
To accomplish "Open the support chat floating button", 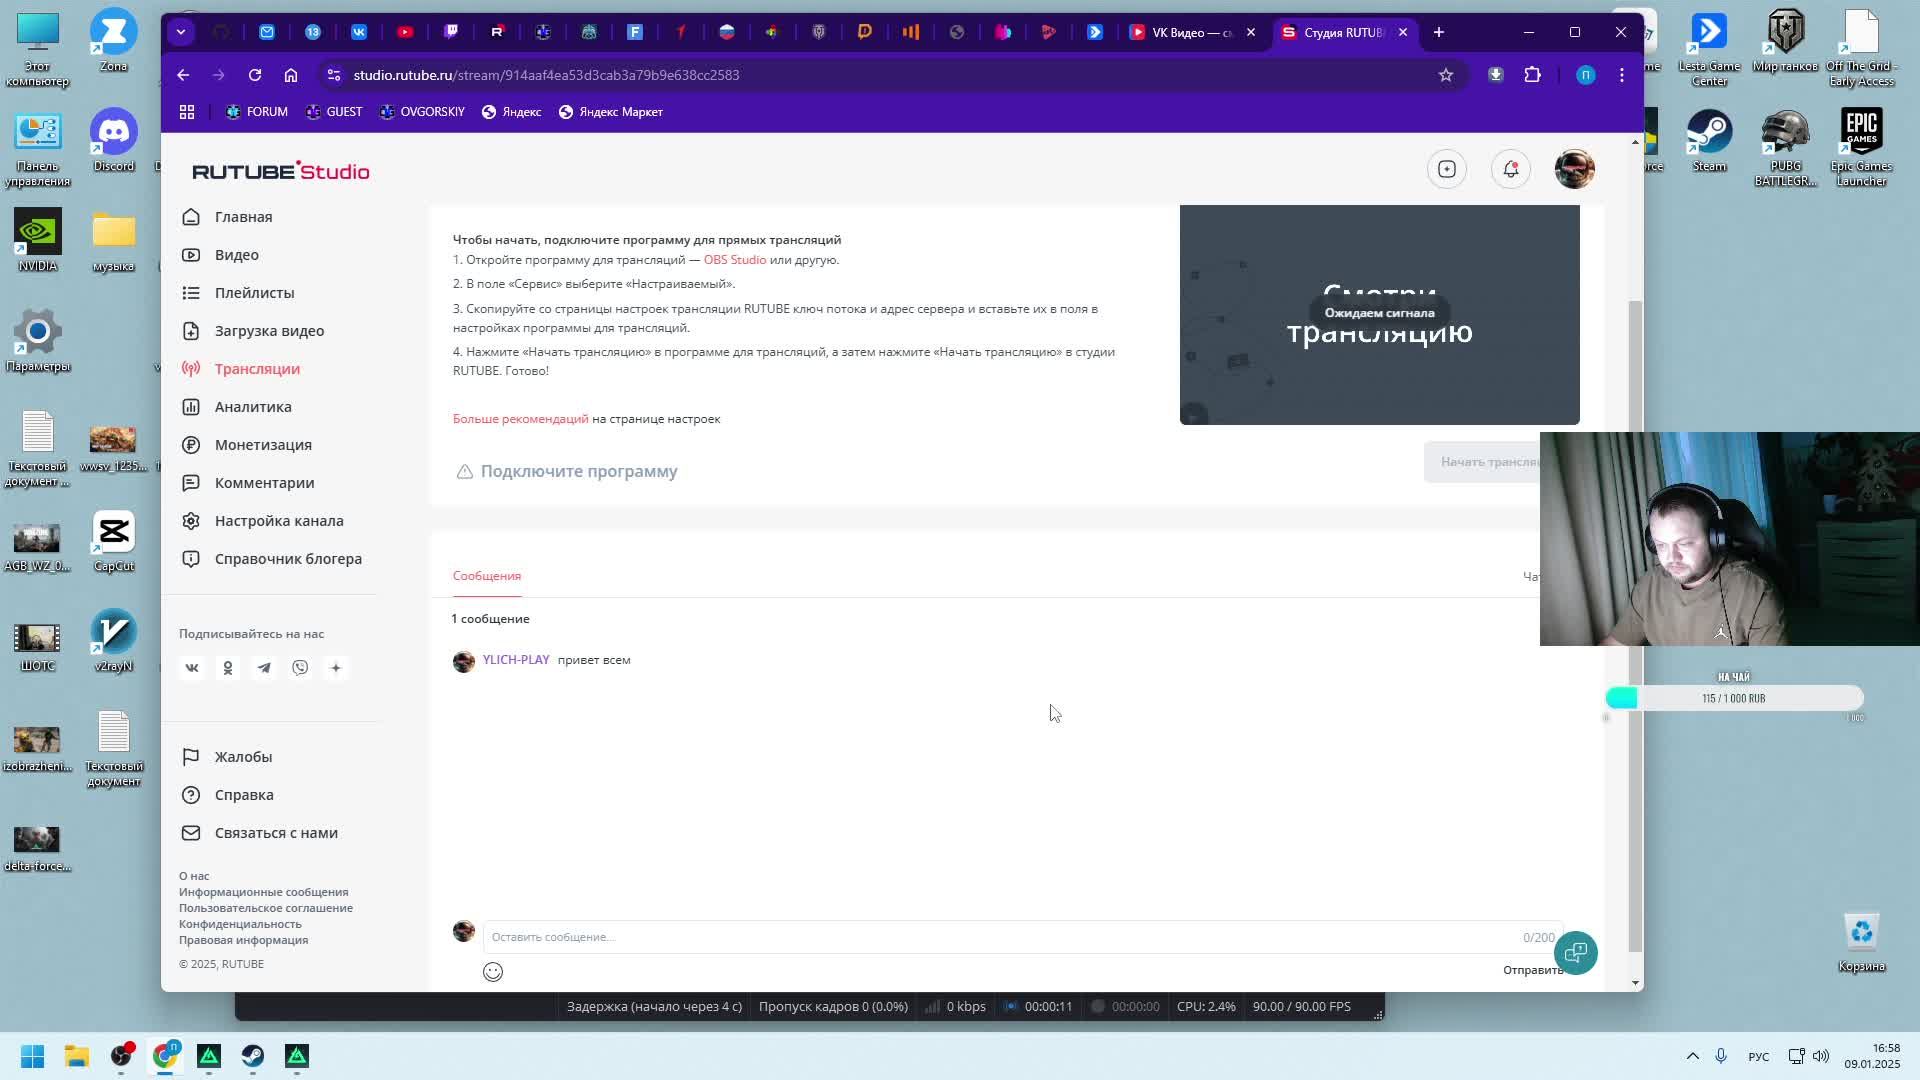I will pos(1575,952).
